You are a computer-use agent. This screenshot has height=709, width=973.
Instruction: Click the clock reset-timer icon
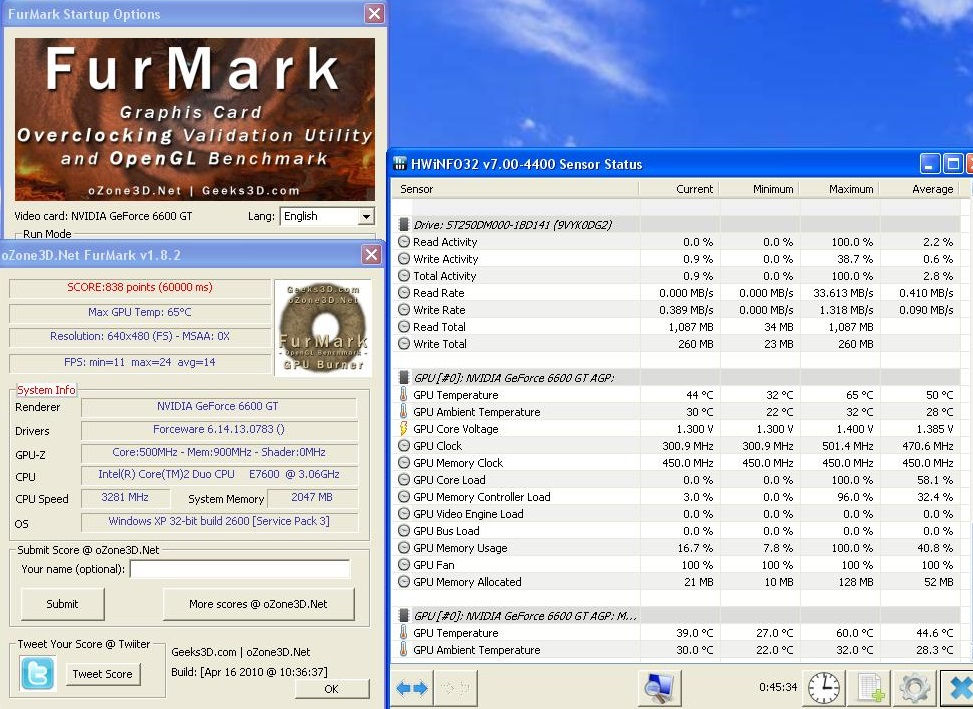tap(823, 688)
